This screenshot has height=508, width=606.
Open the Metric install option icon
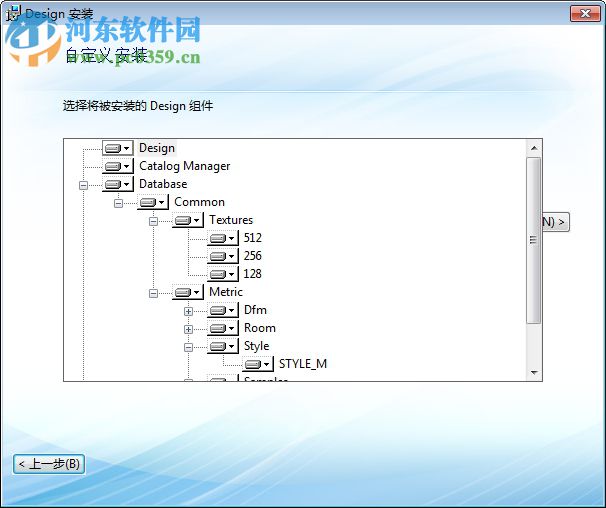(187, 292)
